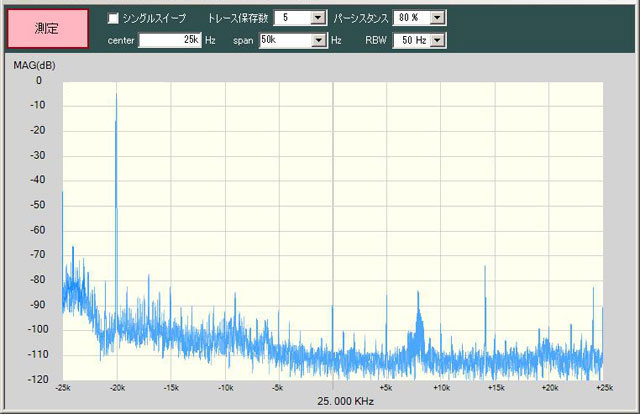This screenshot has height=414, width=640.
Task: Click the +25k frequency axis label
Action: click(604, 388)
